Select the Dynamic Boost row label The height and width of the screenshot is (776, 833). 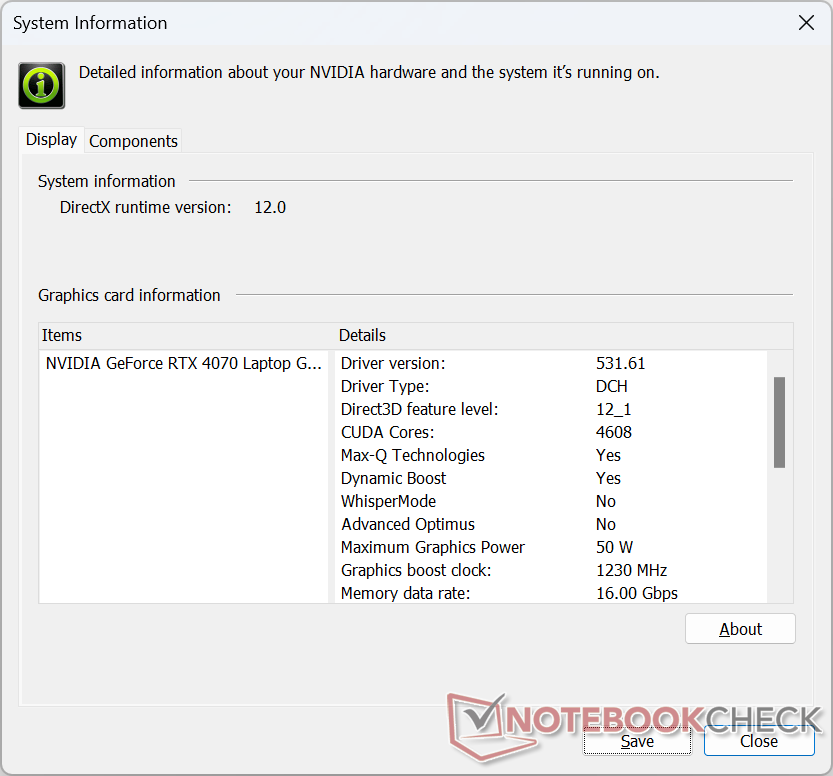pos(393,479)
